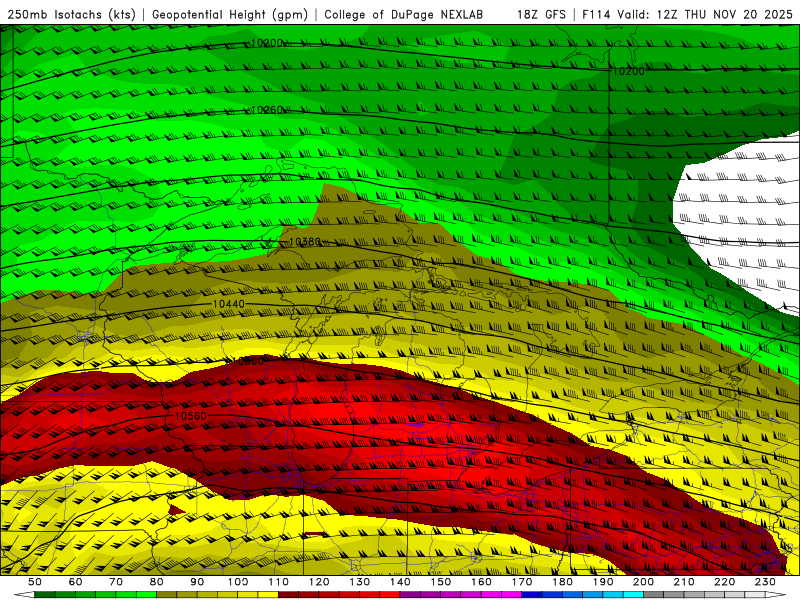The height and width of the screenshot is (600, 800).
Task: Click the '160' label on the color scale
Action: tap(481, 582)
